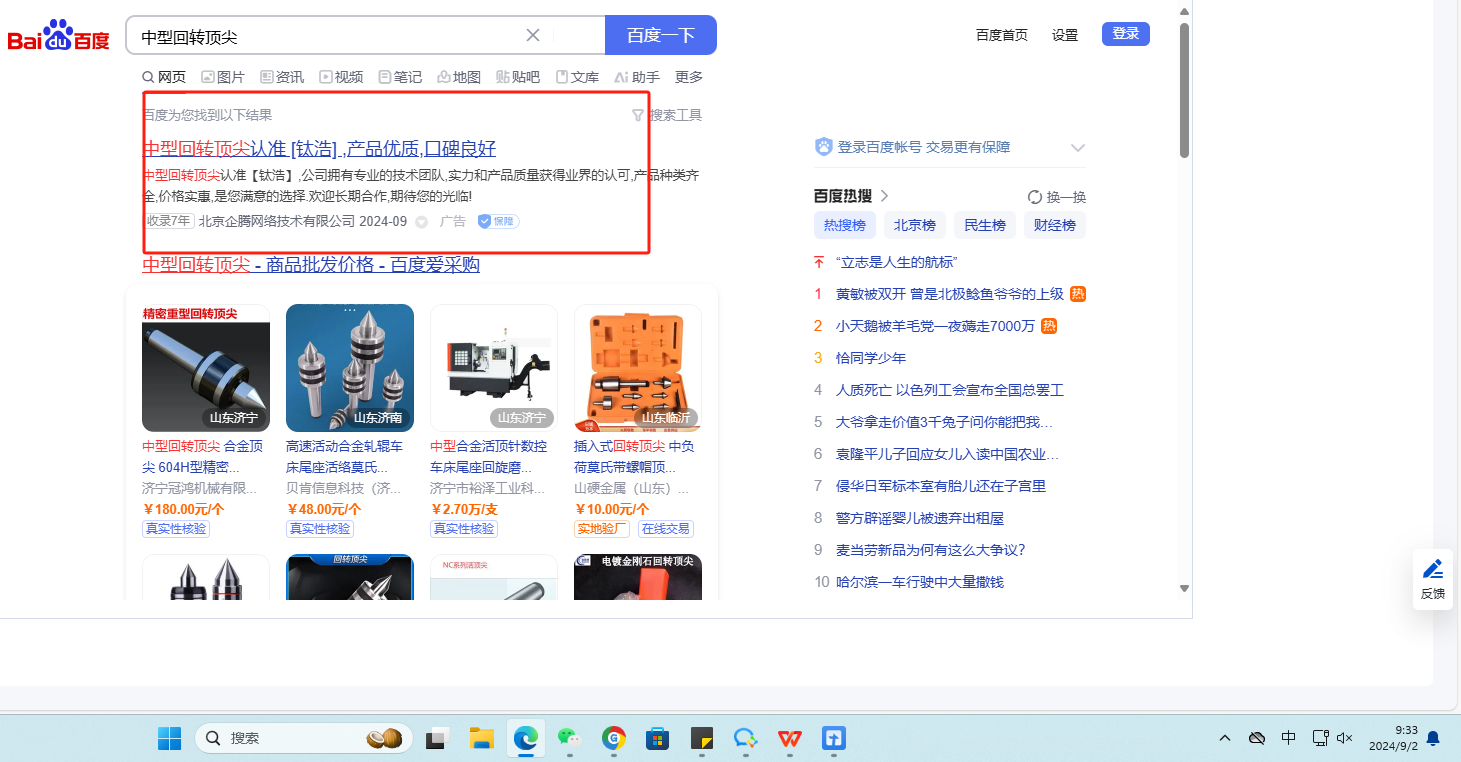Click the cloud sync tray icon
Image resolution: width=1461 pixels, height=762 pixels.
[x=1257, y=738]
